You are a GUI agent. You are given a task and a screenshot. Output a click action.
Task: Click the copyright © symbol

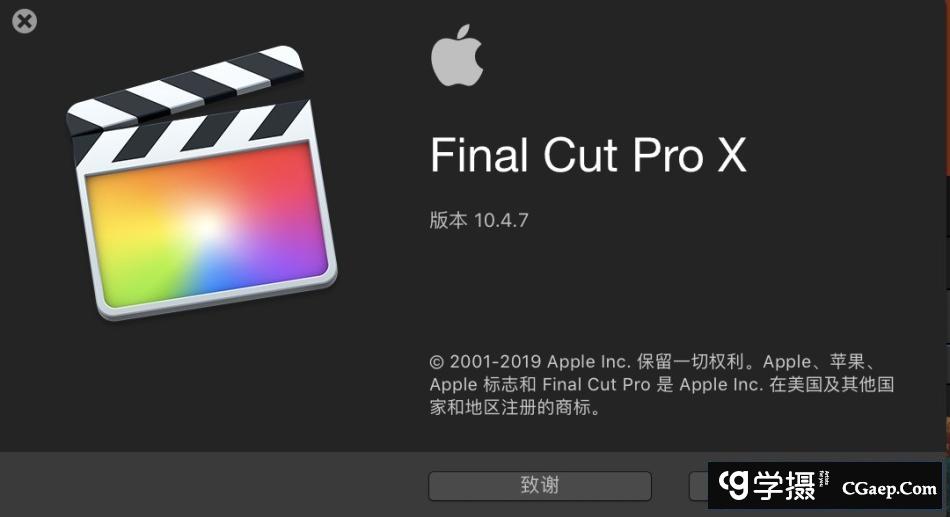coord(436,362)
